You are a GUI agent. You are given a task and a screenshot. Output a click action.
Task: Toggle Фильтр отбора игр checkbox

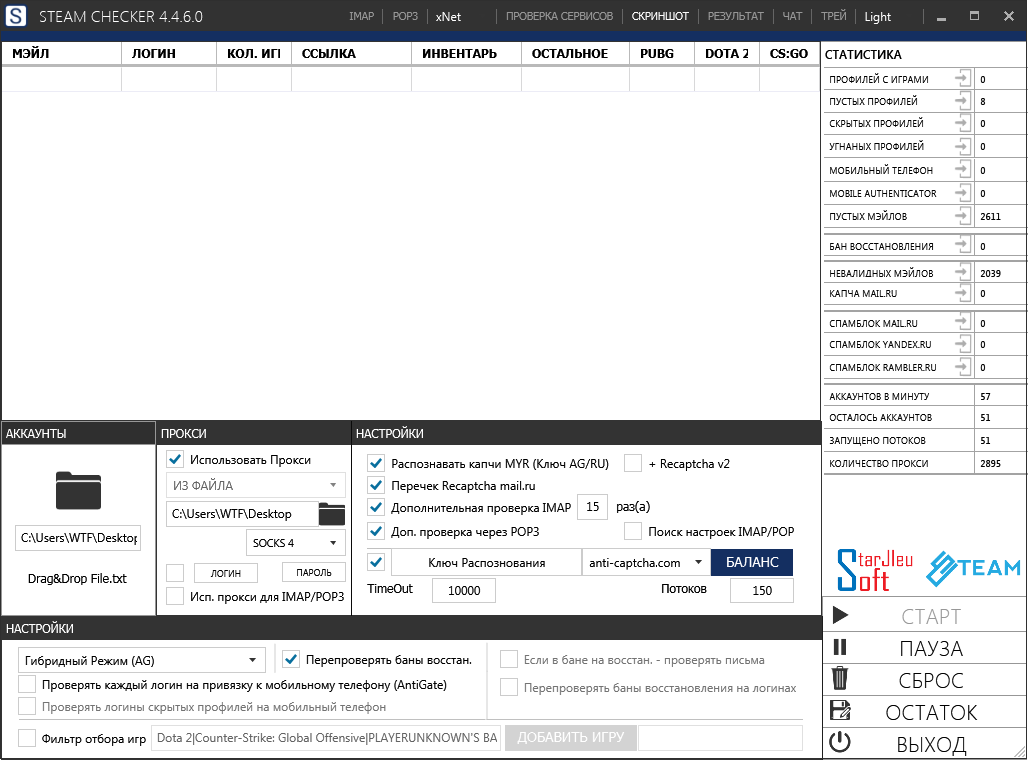(27, 739)
